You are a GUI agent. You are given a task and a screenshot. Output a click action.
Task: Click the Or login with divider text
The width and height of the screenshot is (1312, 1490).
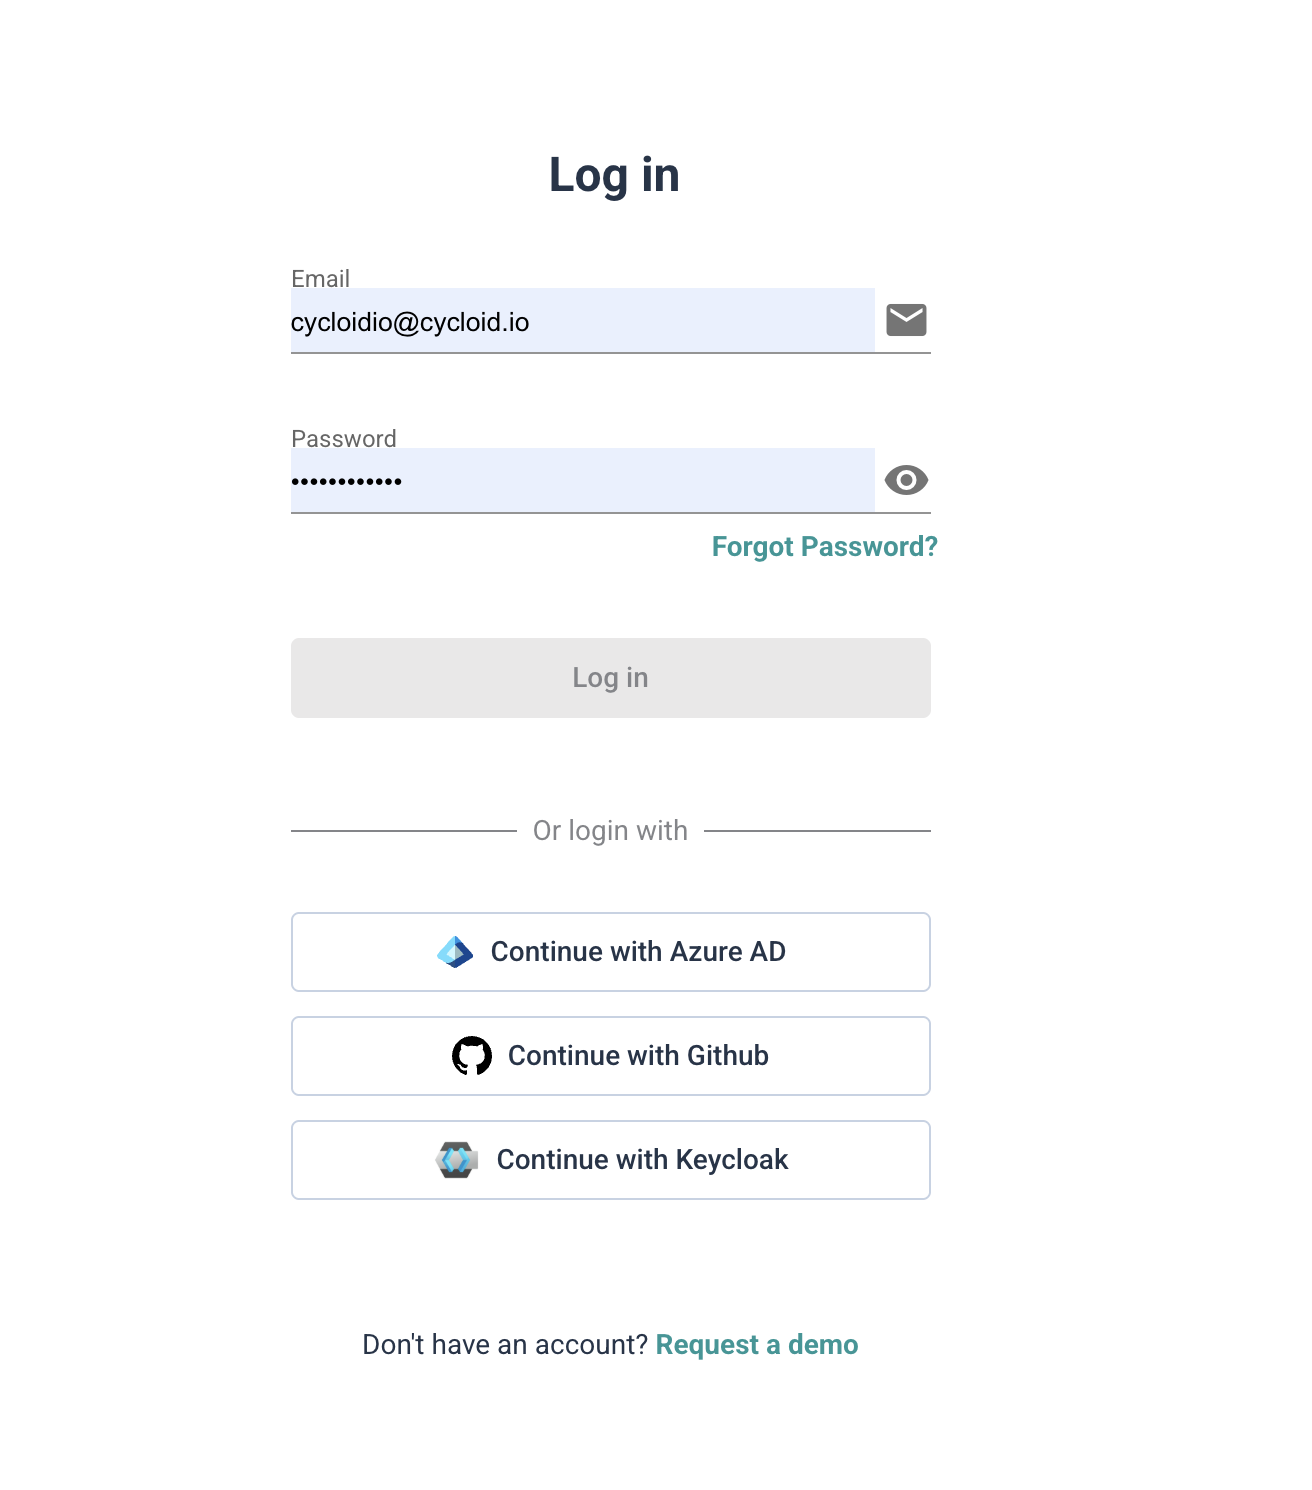610,831
